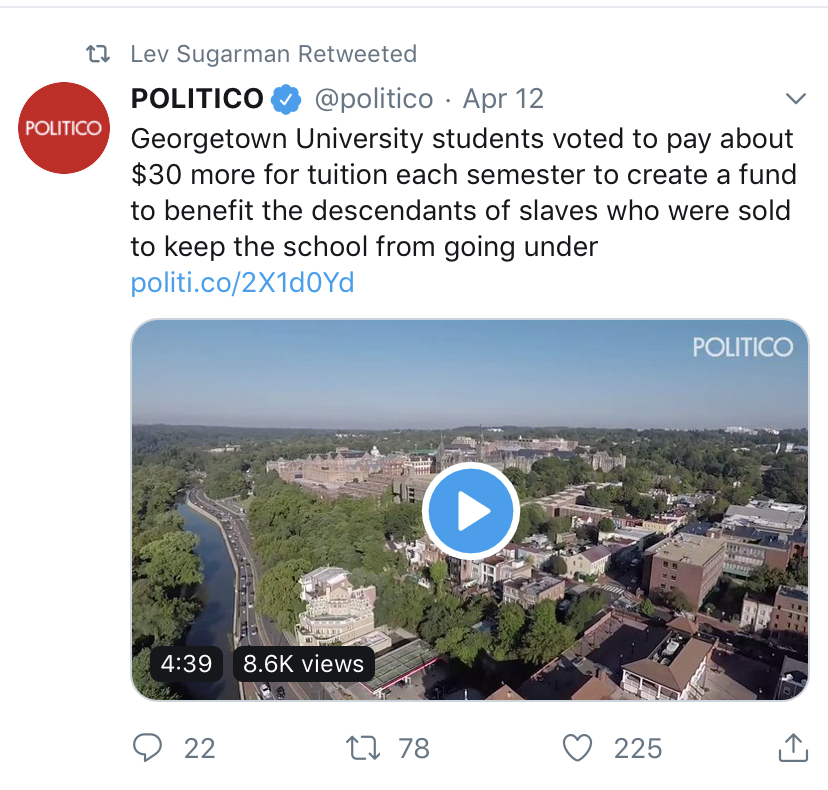Image resolution: width=828 pixels, height=790 pixels.
Task: Like the tweet with heart icon
Action: 577,748
